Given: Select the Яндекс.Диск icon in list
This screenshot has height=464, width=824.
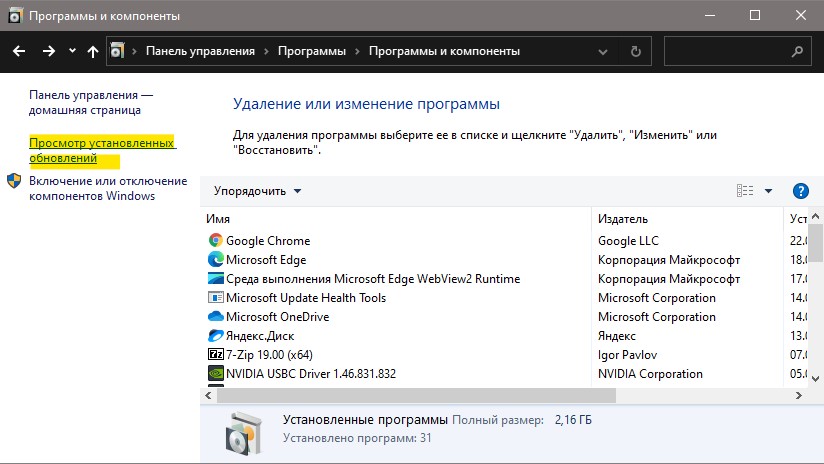Looking at the screenshot, I should (x=215, y=336).
